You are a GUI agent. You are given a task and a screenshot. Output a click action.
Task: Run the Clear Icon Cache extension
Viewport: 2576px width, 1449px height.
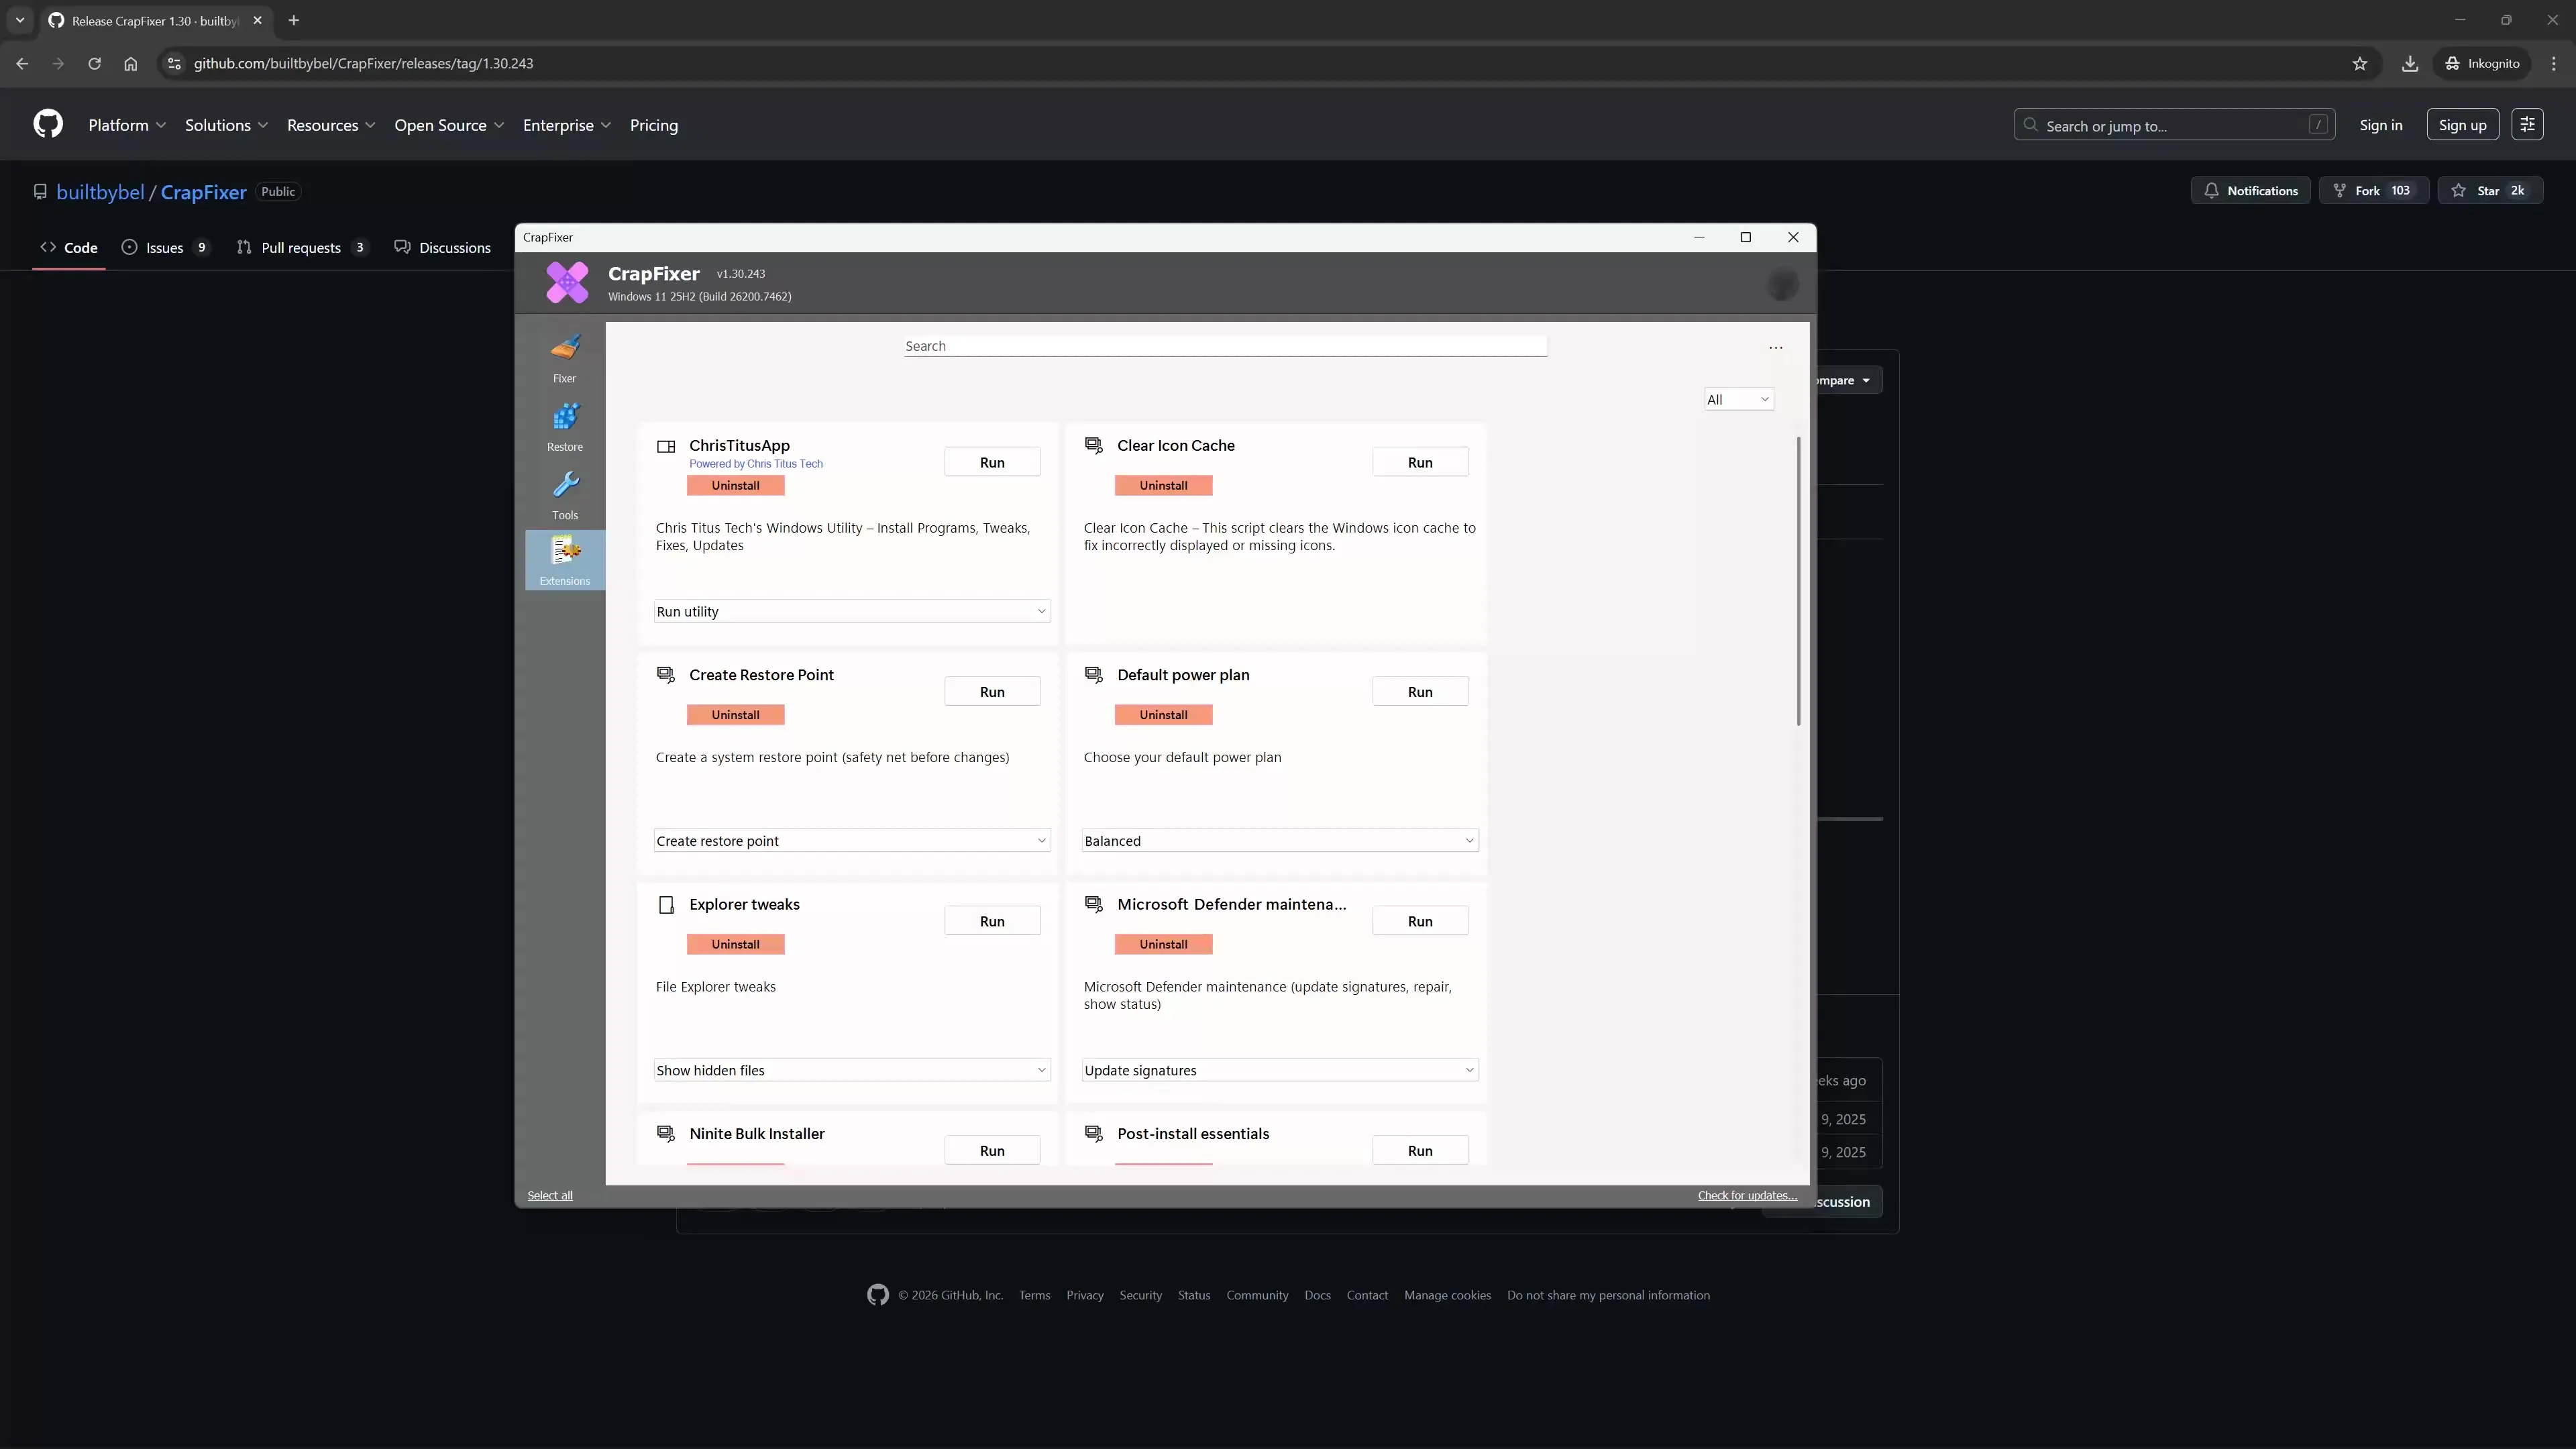[1419, 462]
